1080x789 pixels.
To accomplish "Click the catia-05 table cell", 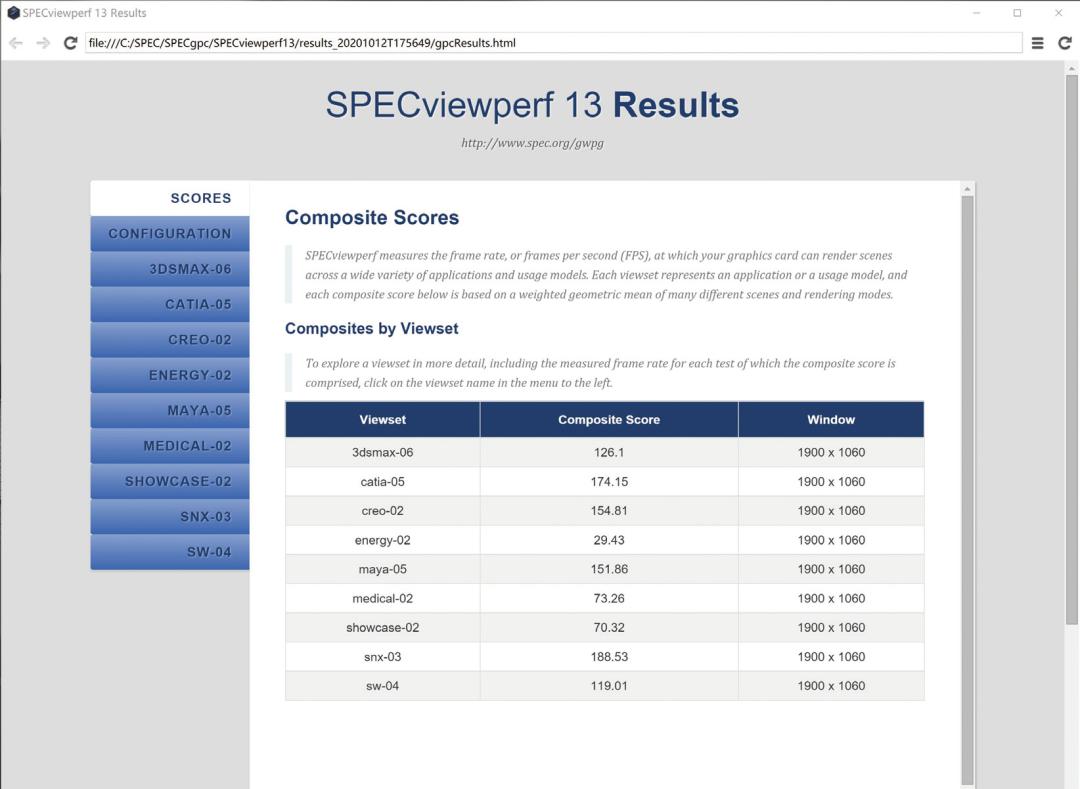I will pyautogui.click(x=382, y=482).
